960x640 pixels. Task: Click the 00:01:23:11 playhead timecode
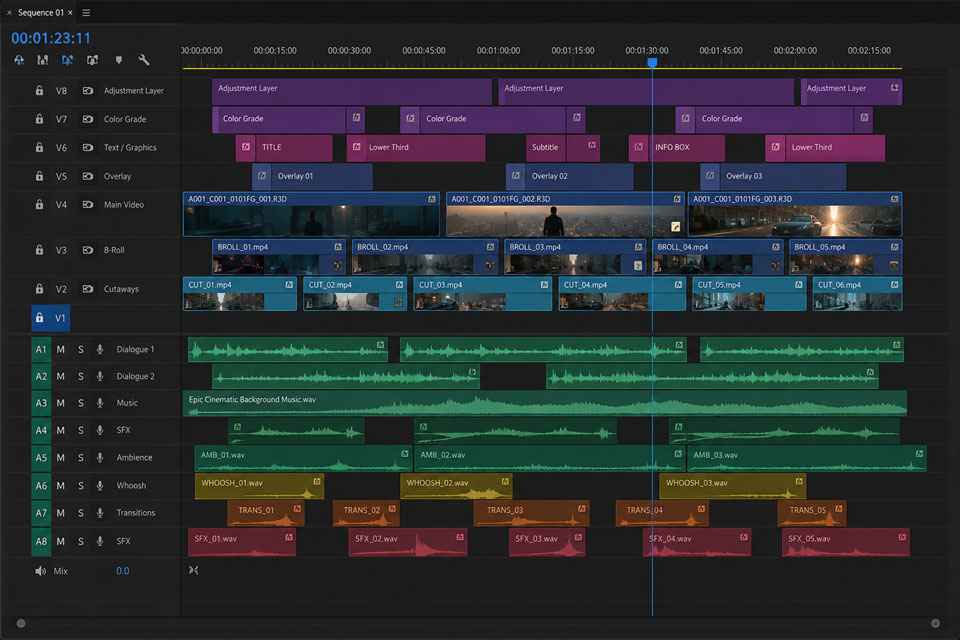[51, 38]
